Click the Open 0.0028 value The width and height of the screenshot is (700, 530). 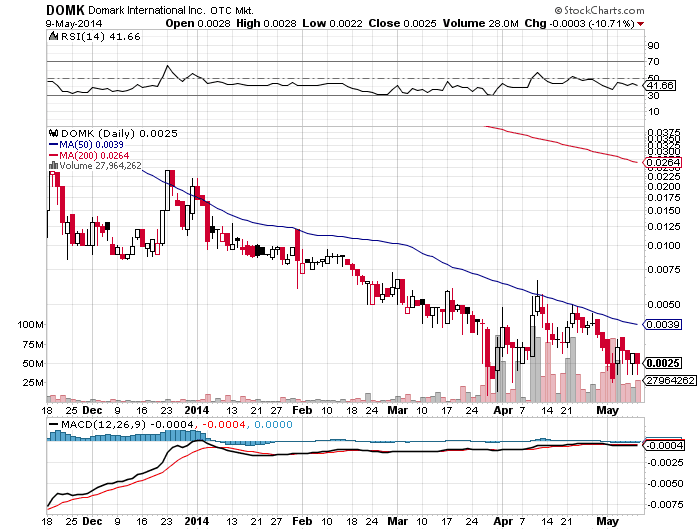pyautogui.click(x=198, y=23)
